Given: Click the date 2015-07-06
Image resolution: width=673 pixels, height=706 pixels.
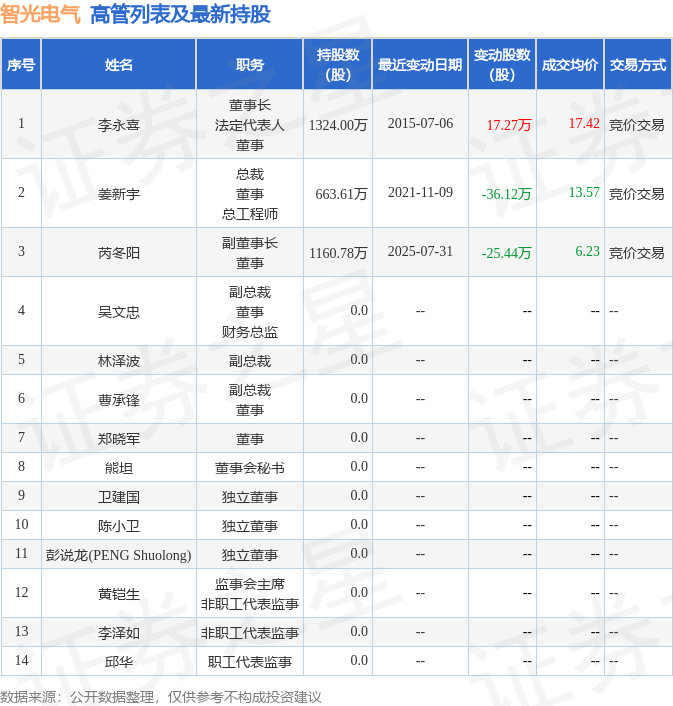Looking at the screenshot, I should [420, 123].
